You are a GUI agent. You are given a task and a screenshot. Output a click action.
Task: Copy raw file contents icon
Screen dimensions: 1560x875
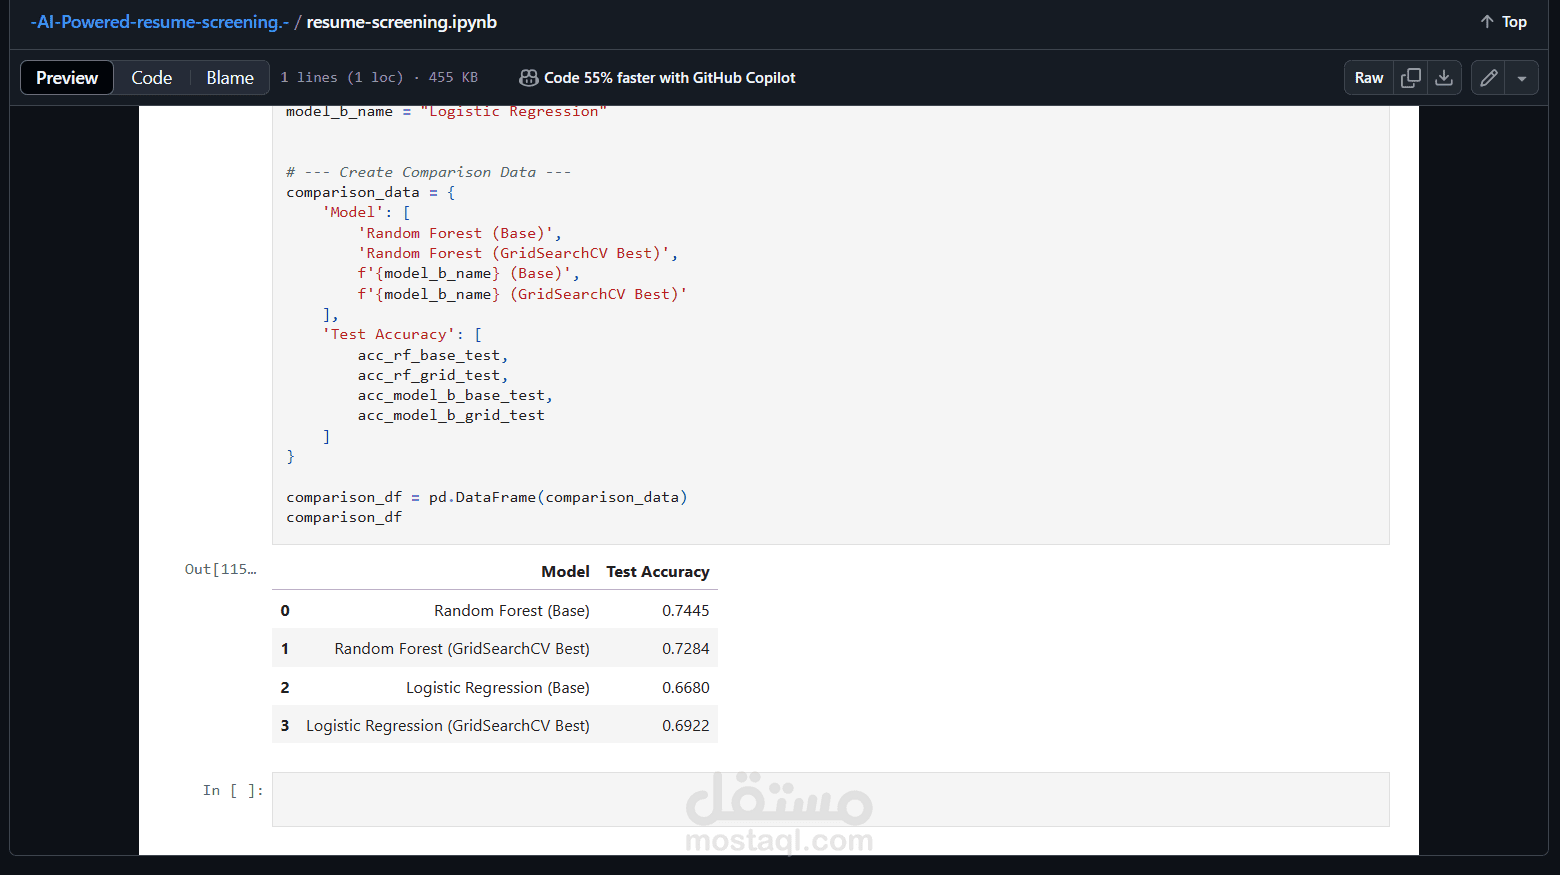click(1411, 78)
